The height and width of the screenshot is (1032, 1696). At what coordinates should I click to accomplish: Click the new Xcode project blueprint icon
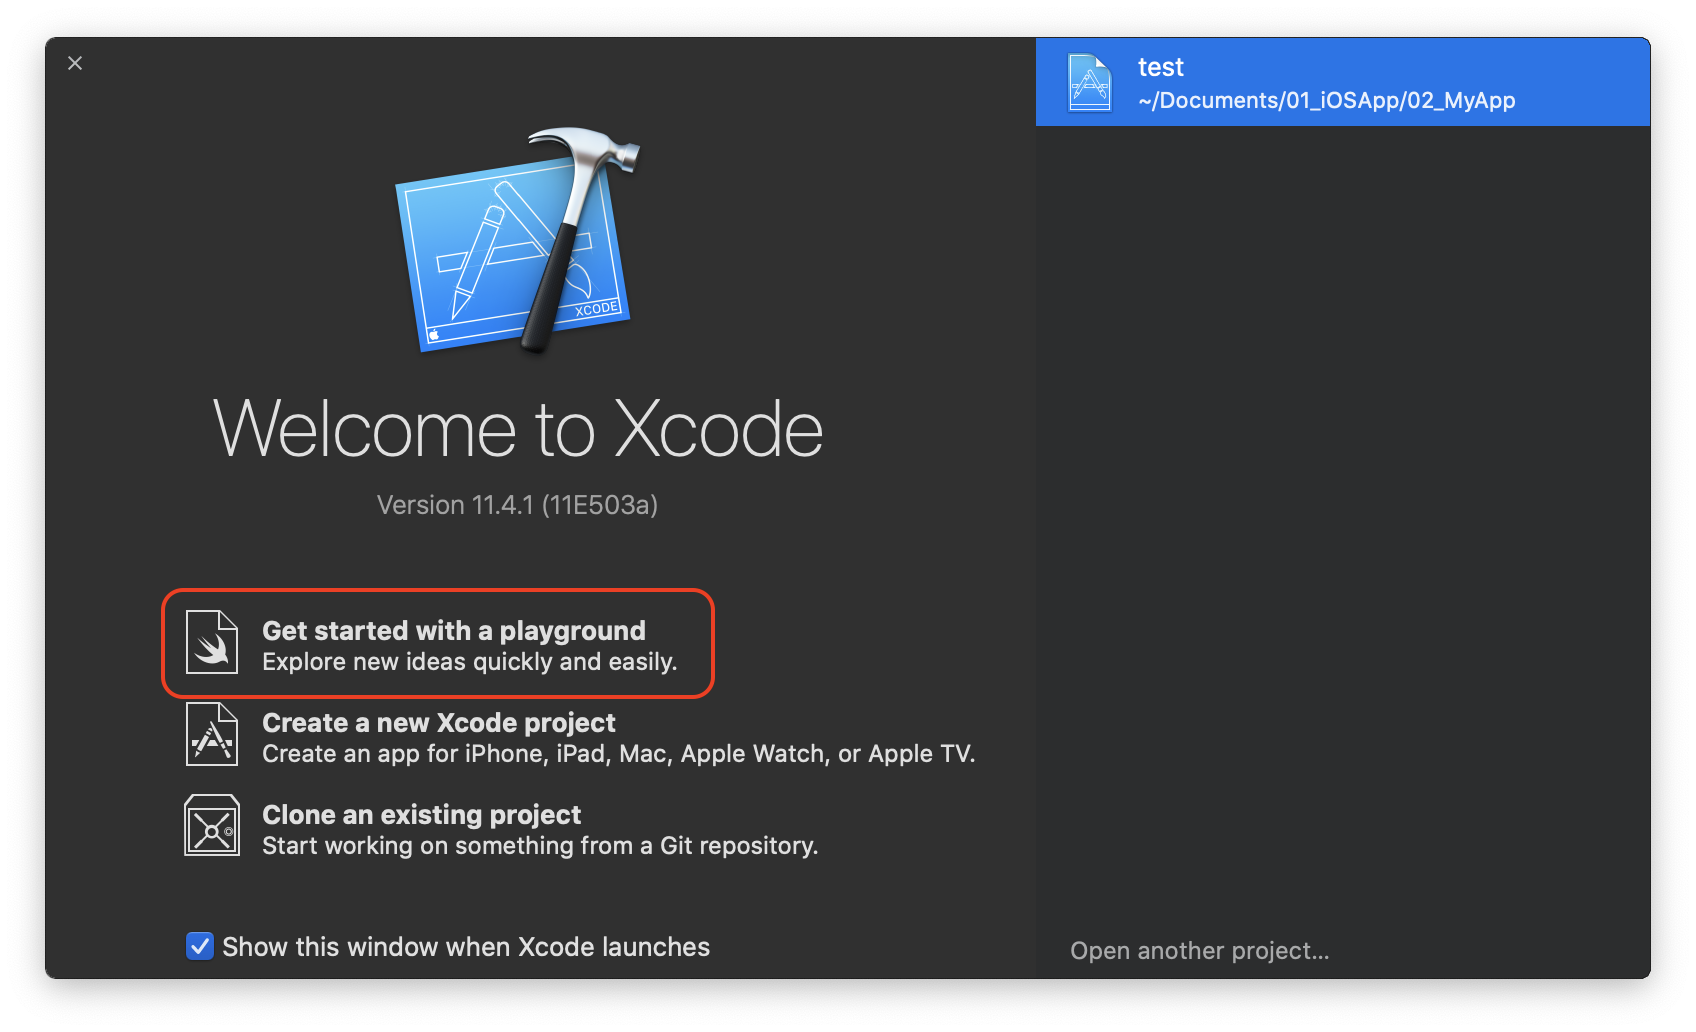point(212,734)
